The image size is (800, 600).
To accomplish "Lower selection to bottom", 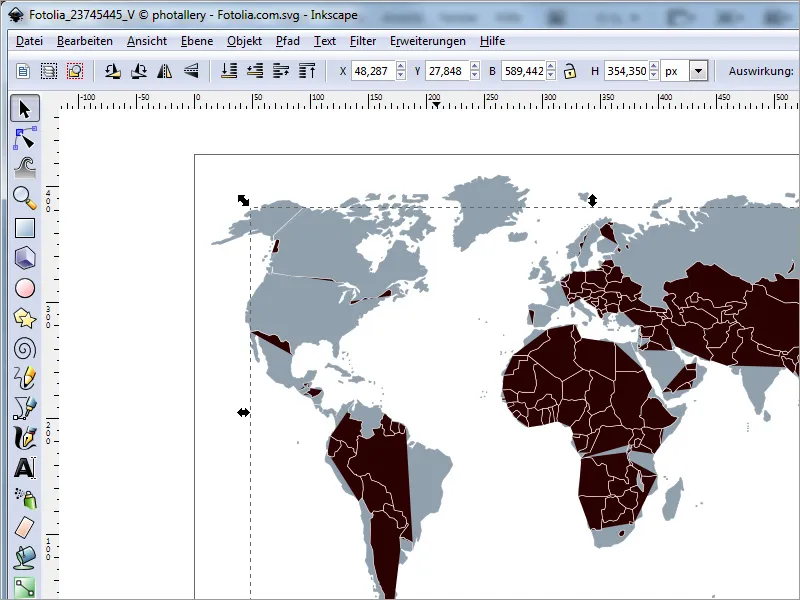I will [x=229, y=71].
